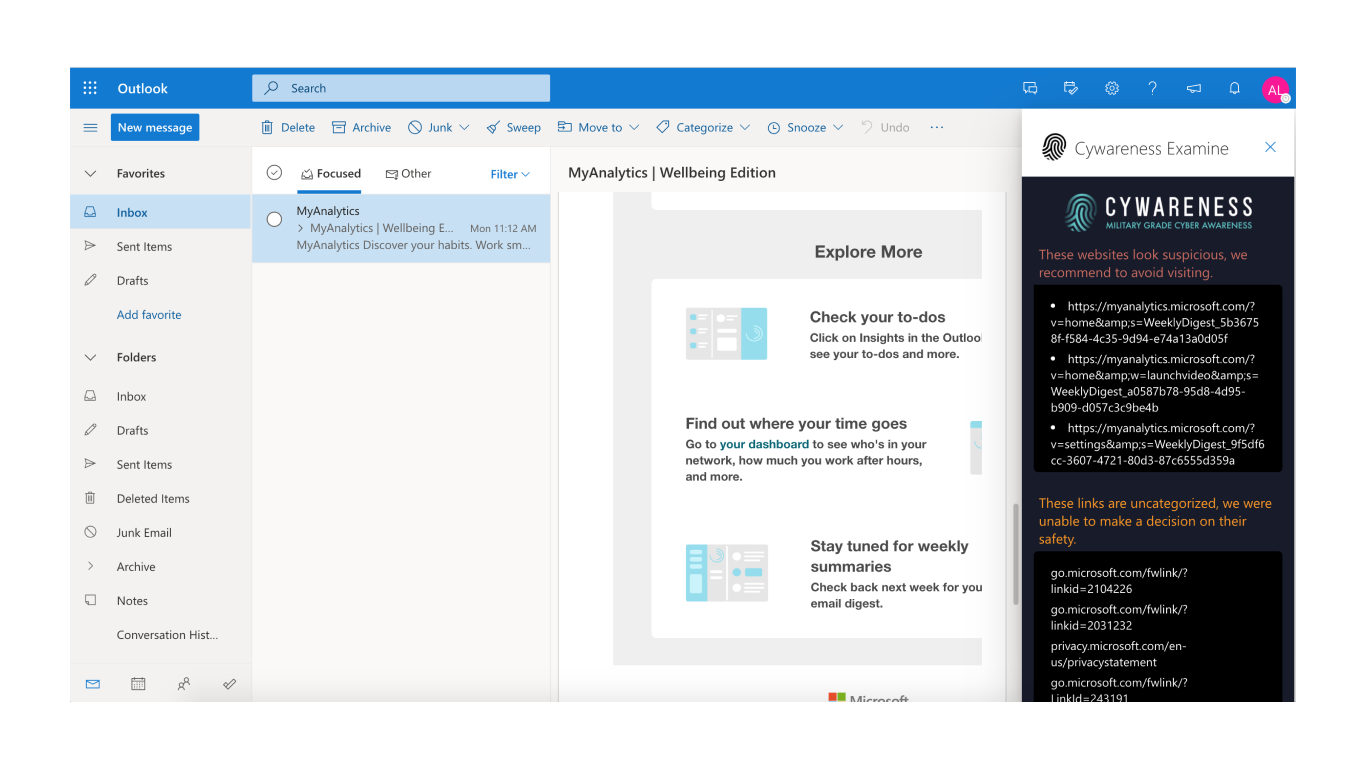The height and width of the screenshot is (768, 1366).
Task: Open the Move to menu
Action: (599, 128)
